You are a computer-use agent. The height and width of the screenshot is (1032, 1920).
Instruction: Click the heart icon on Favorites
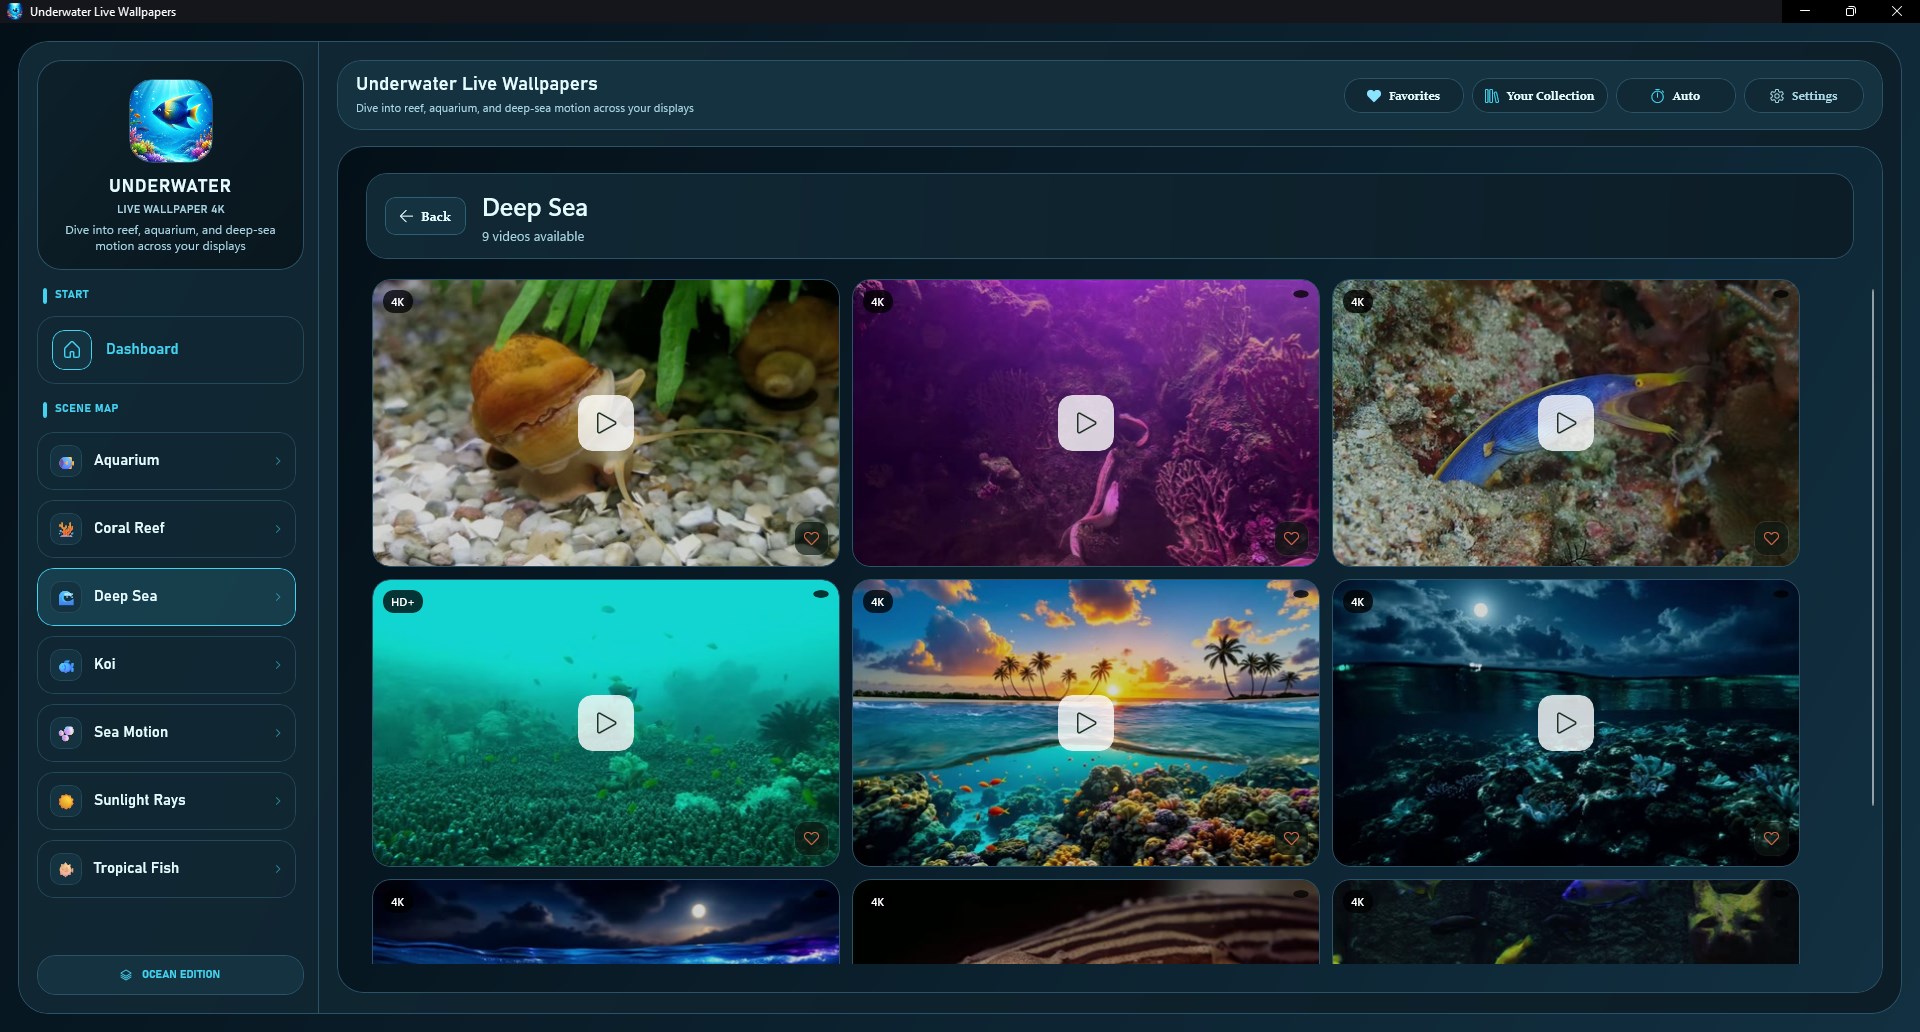click(x=1374, y=96)
